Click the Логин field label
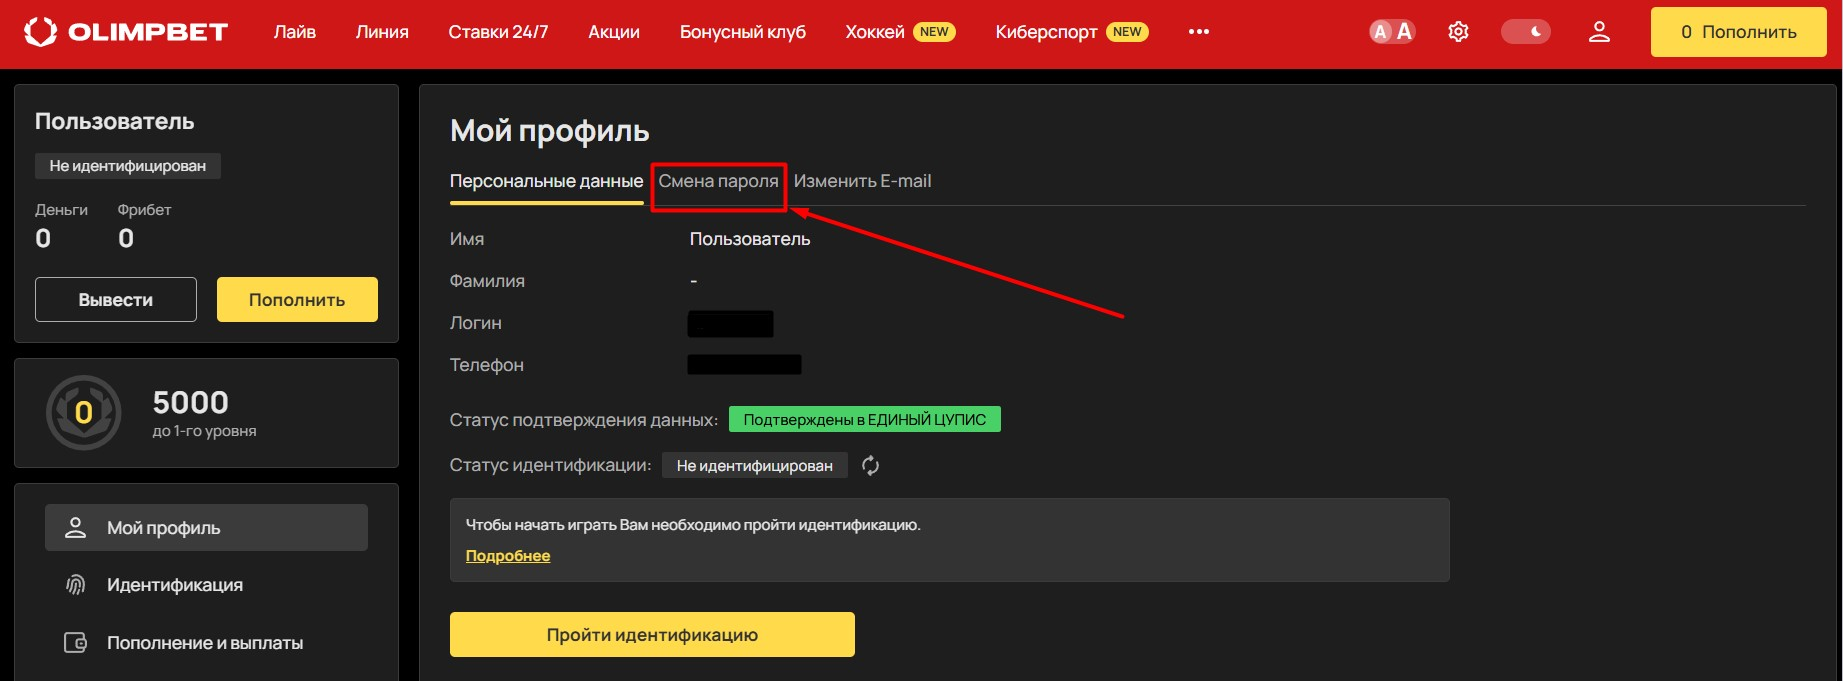The image size is (1843, 681). coord(476,323)
